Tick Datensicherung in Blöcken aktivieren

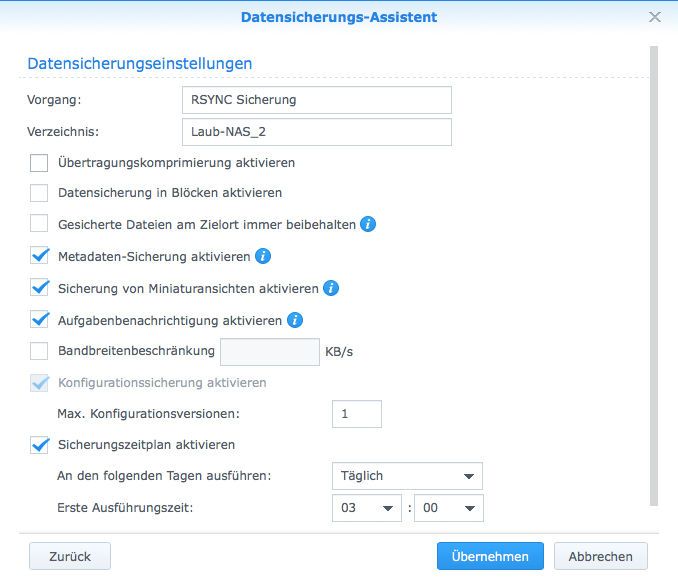[39, 193]
